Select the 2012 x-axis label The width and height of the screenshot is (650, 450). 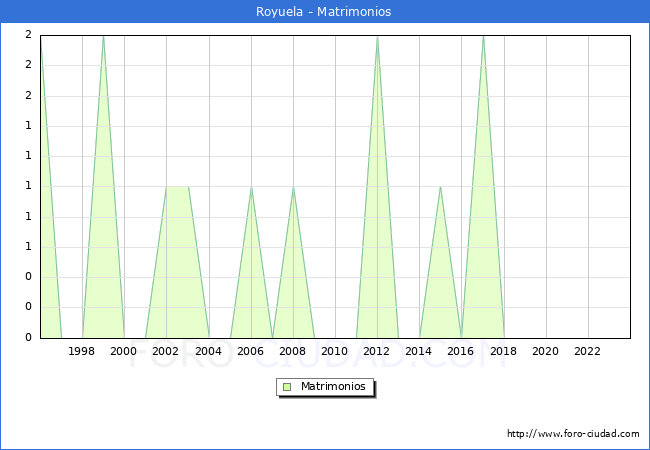tap(377, 351)
